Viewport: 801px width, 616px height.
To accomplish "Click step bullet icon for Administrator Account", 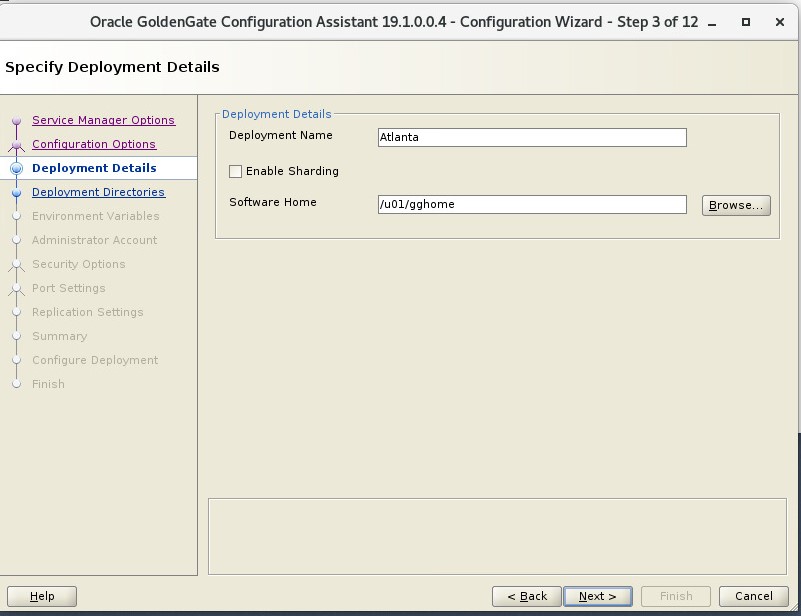I will (x=16, y=240).
